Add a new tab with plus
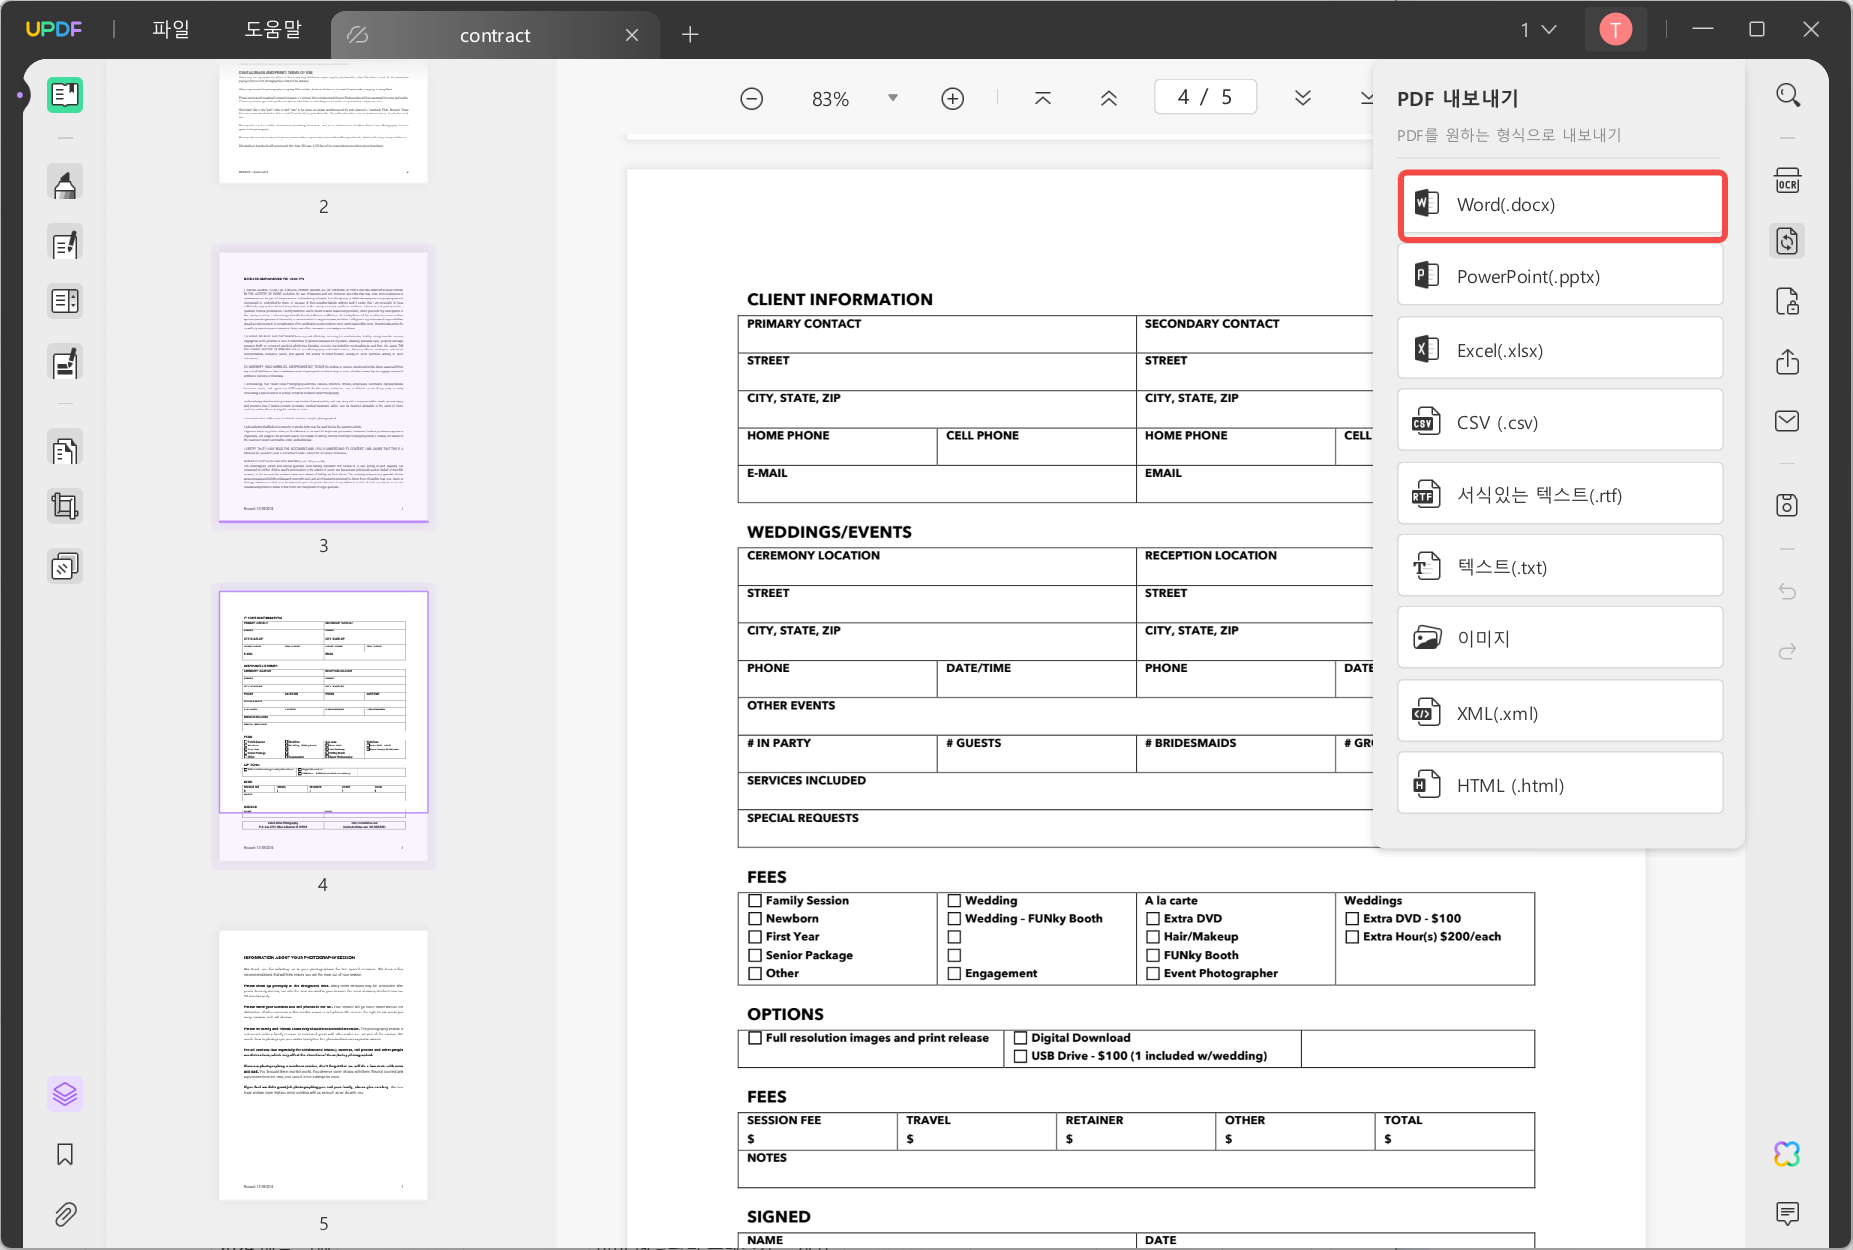This screenshot has height=1250, width=1853. [690, 35]
